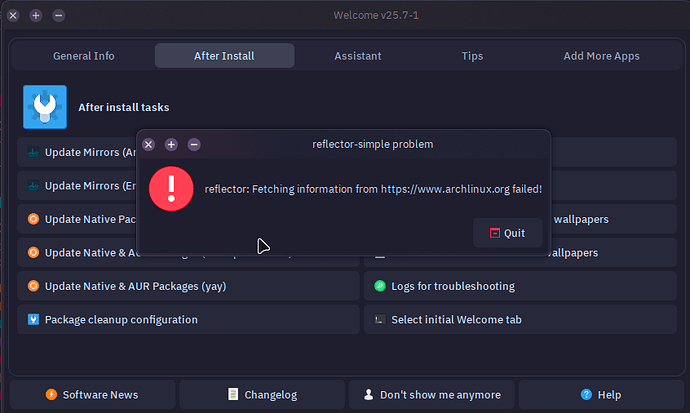This screenshot has width=690, height=413.
Task: Run Update Native & AUR Packages (yay)
Action: (x=188, y=286)
